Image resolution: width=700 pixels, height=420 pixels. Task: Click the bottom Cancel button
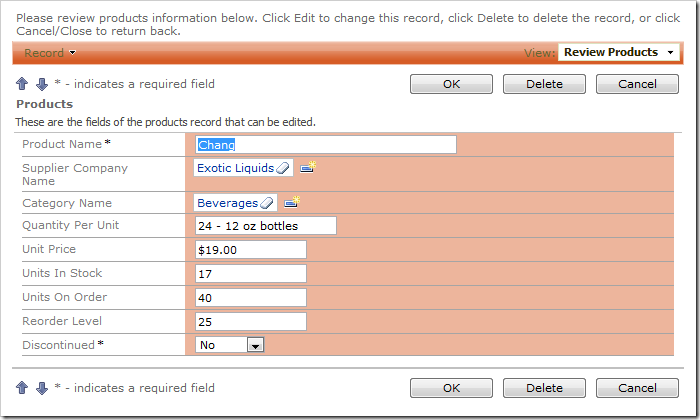(637, 388)
